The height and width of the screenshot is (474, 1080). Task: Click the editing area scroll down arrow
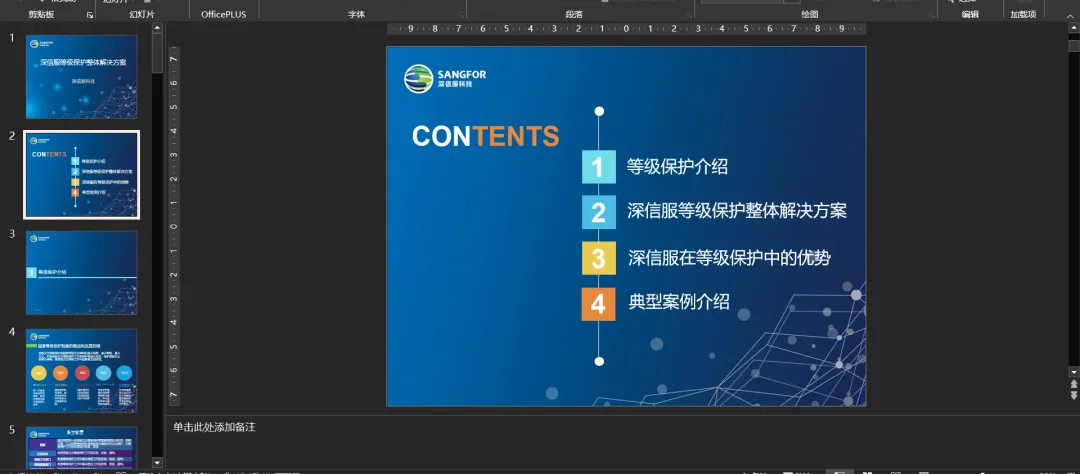point(1074,371)
